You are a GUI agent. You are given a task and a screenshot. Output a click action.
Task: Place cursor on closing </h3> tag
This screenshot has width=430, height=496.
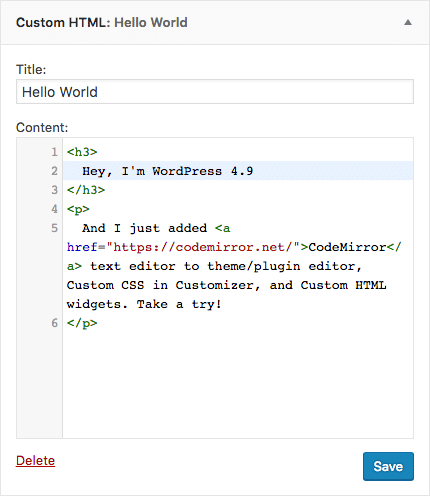point(86,190)
